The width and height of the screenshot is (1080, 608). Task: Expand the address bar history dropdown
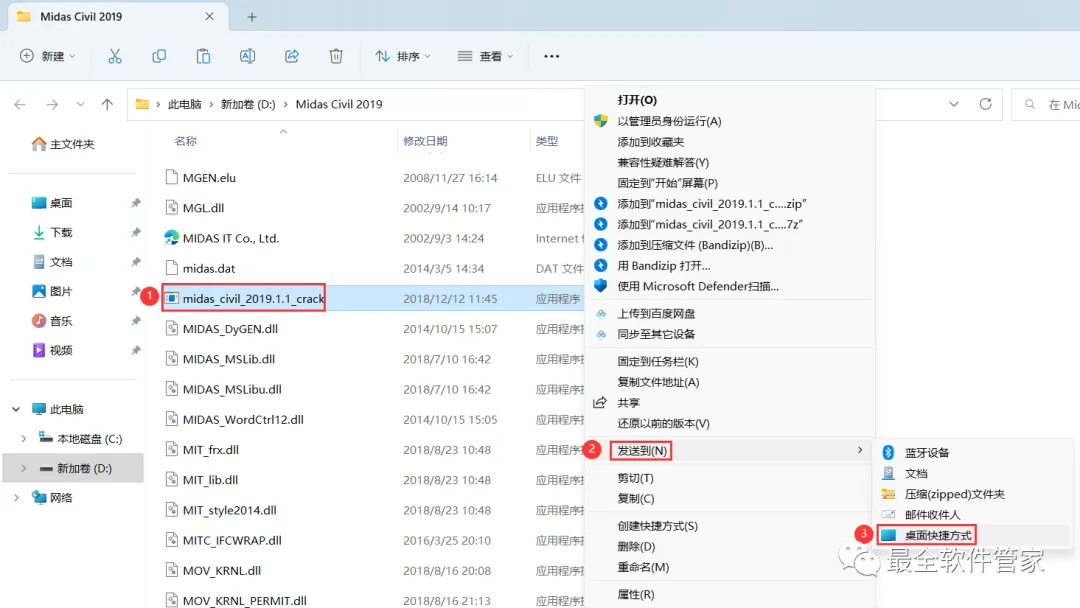coord(954,105)
